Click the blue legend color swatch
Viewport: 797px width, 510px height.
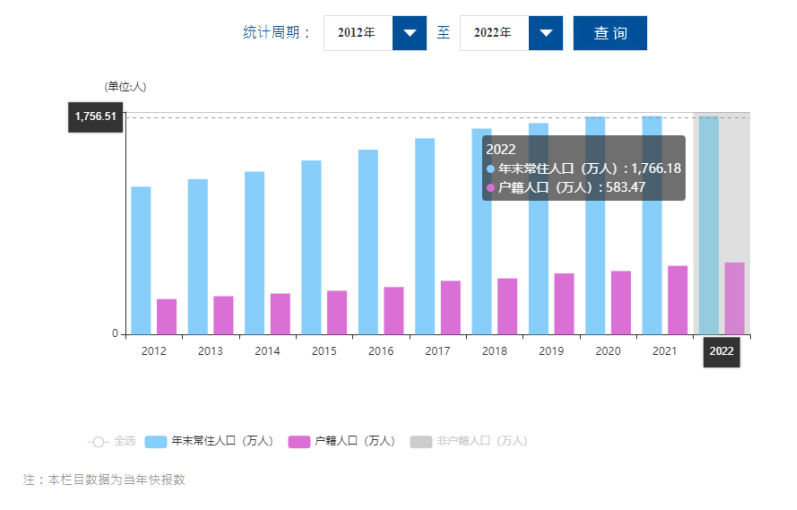coord(156,441)
